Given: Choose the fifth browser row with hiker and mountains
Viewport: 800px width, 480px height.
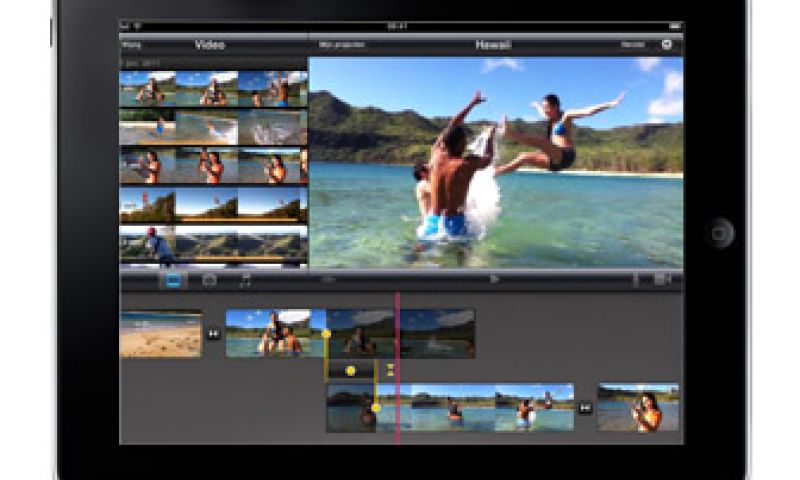Looking at the screenshot, I should pos(213,243).
